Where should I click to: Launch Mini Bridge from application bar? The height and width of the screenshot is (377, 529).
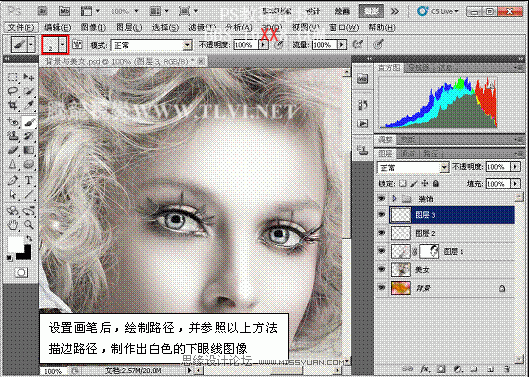click(64, 11)
